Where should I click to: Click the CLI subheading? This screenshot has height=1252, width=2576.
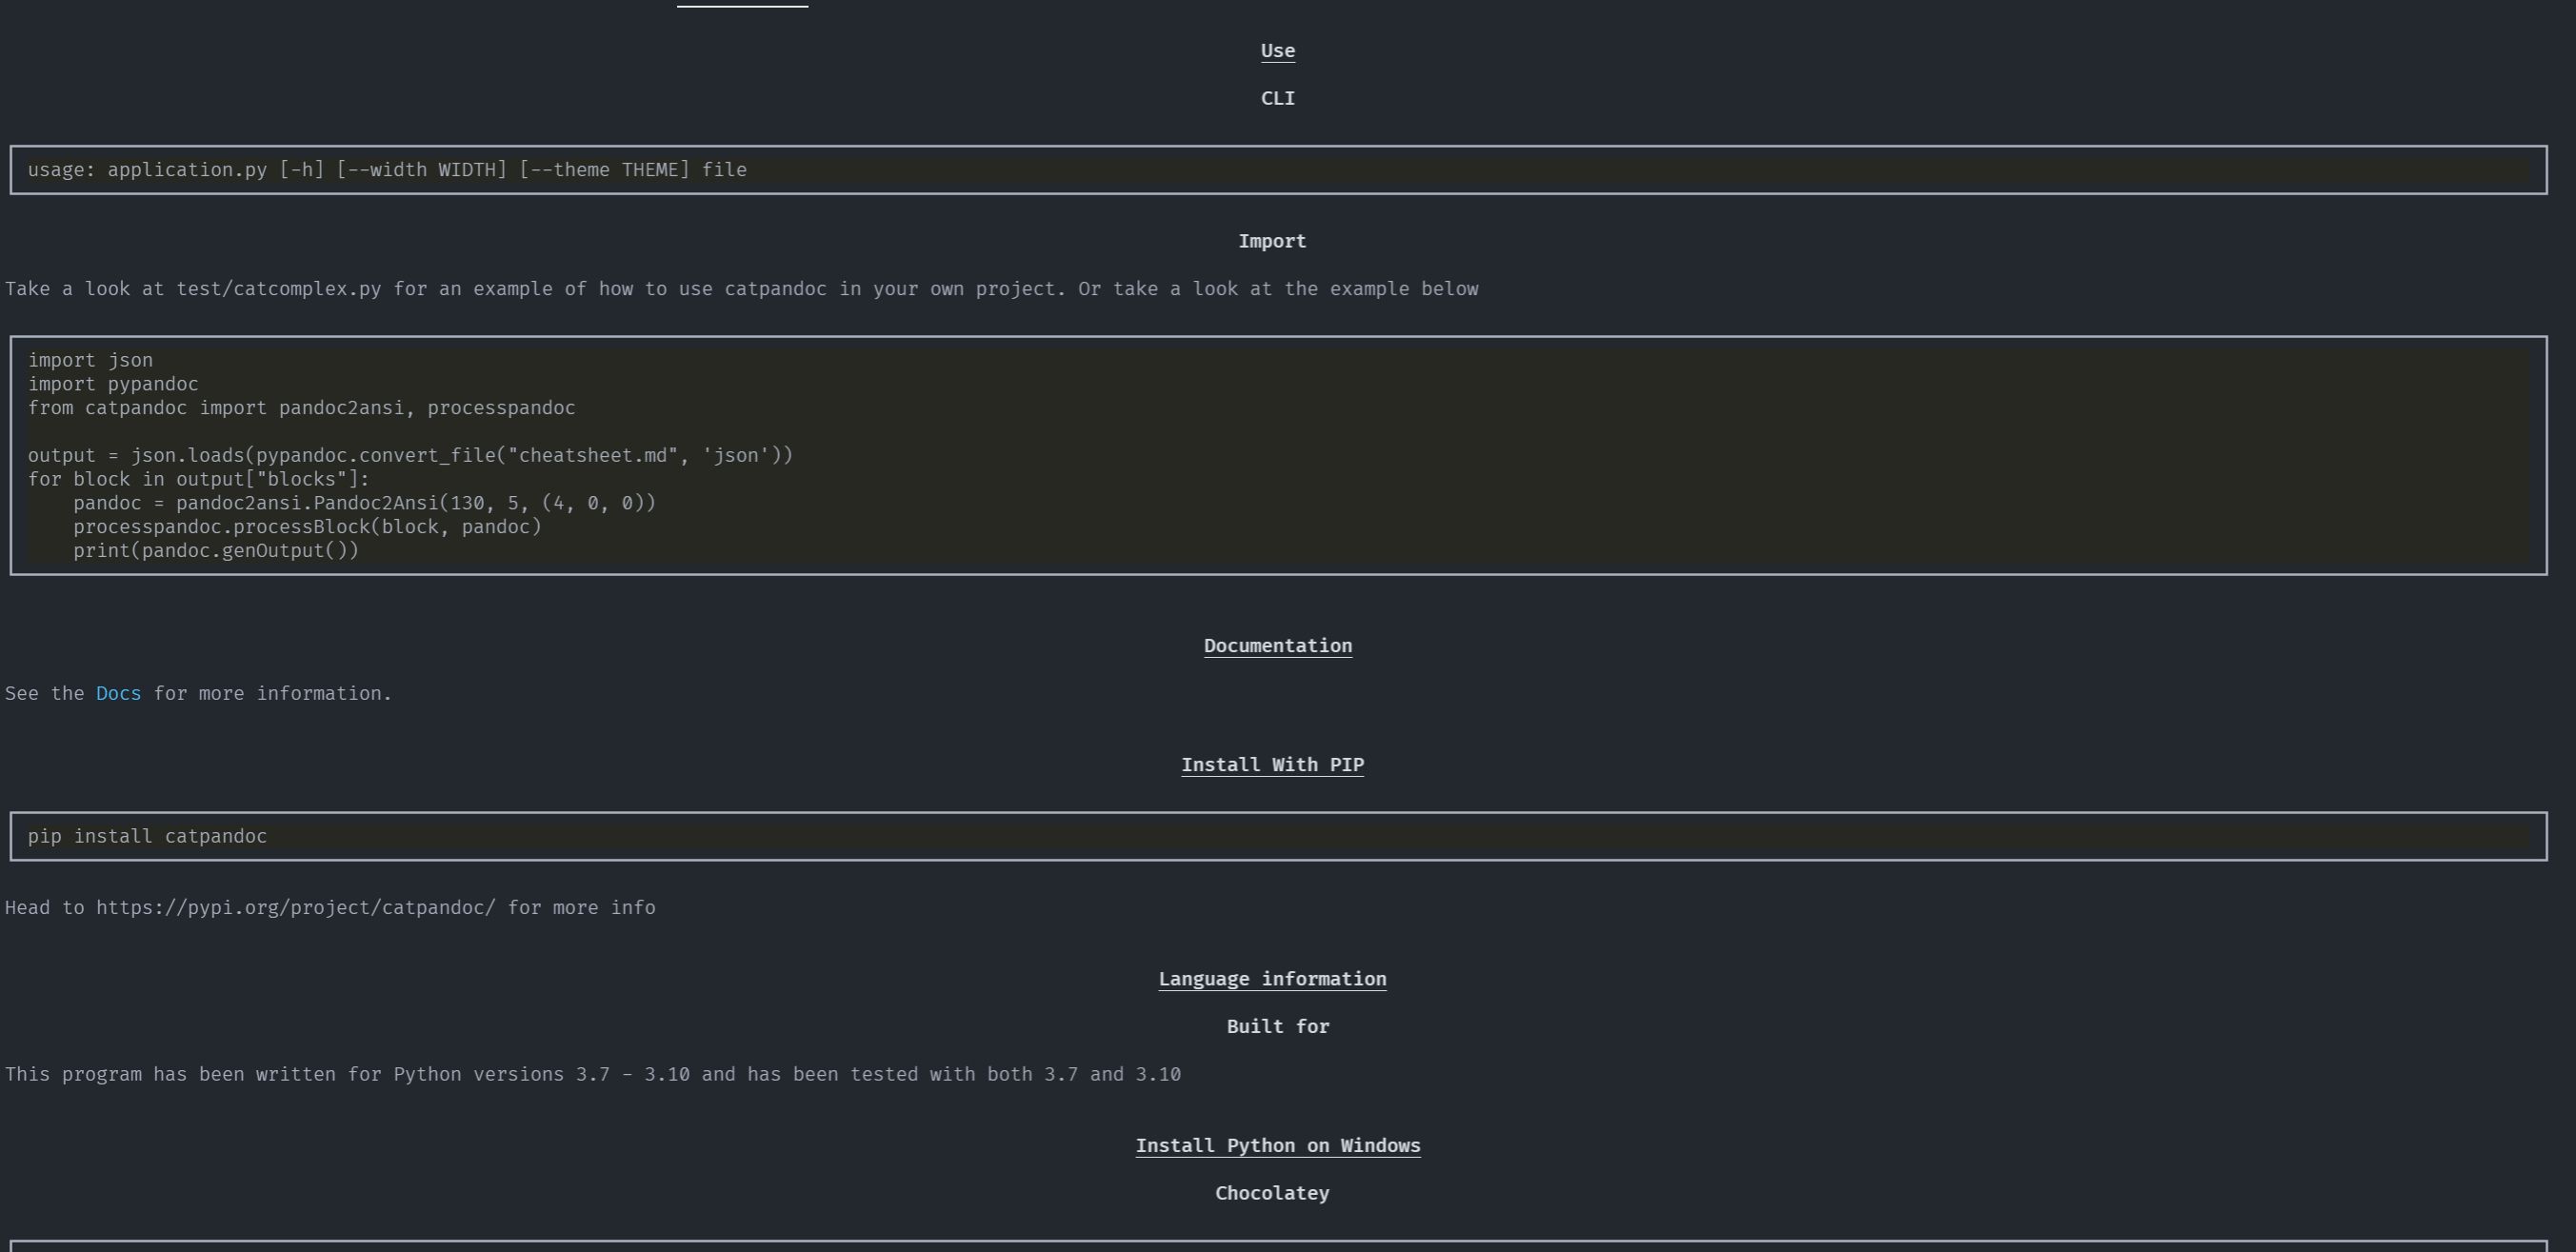click(1277, 99)
